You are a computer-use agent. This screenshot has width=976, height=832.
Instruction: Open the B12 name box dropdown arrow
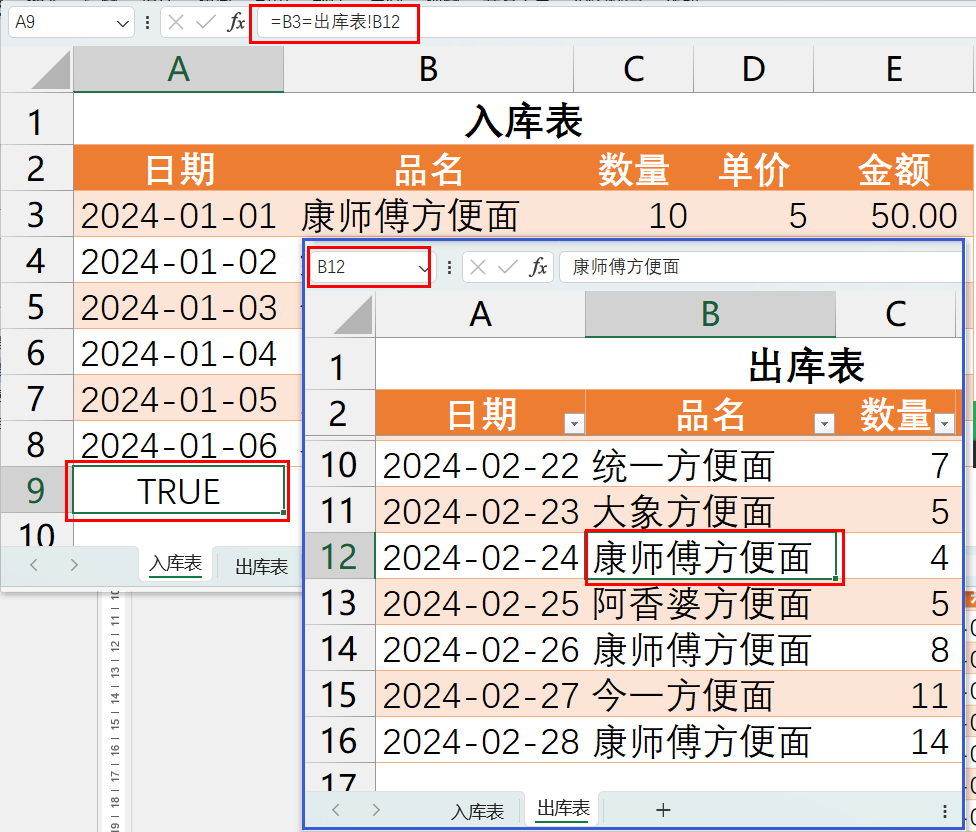pyautogui.click(x=423, y=267)
